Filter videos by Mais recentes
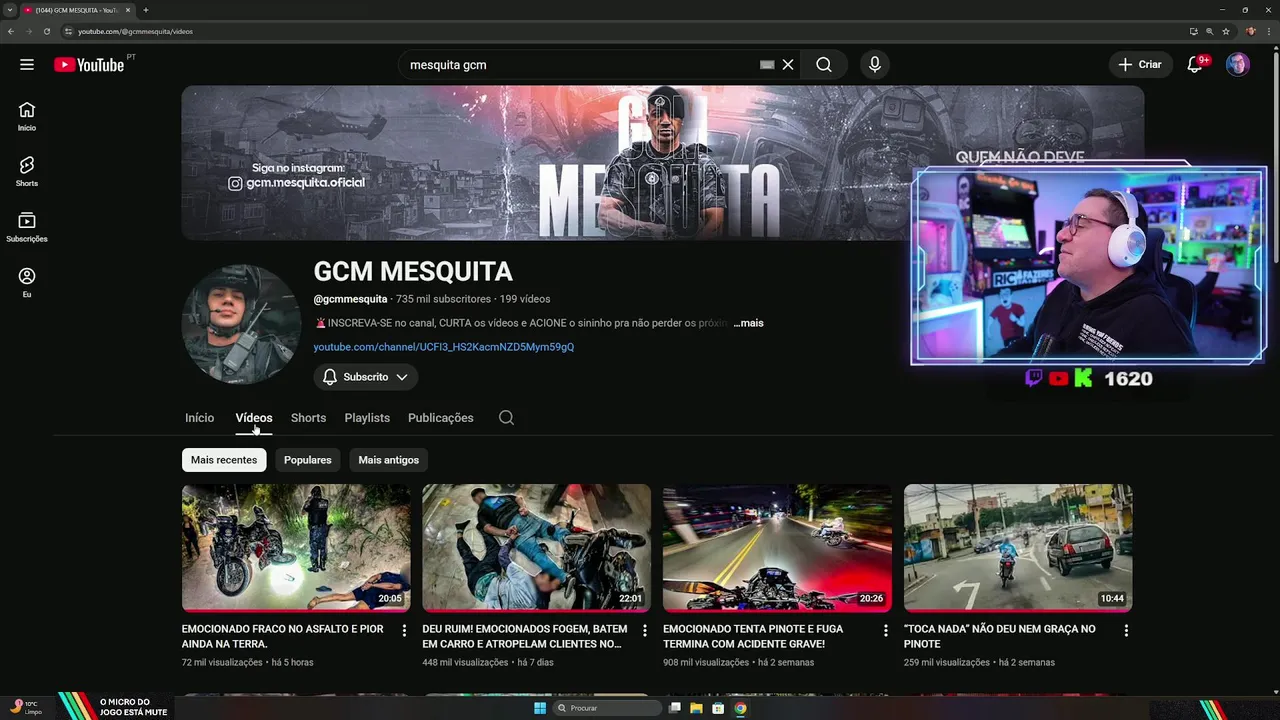Viewport: 1280px width, 720px height. 224,460
